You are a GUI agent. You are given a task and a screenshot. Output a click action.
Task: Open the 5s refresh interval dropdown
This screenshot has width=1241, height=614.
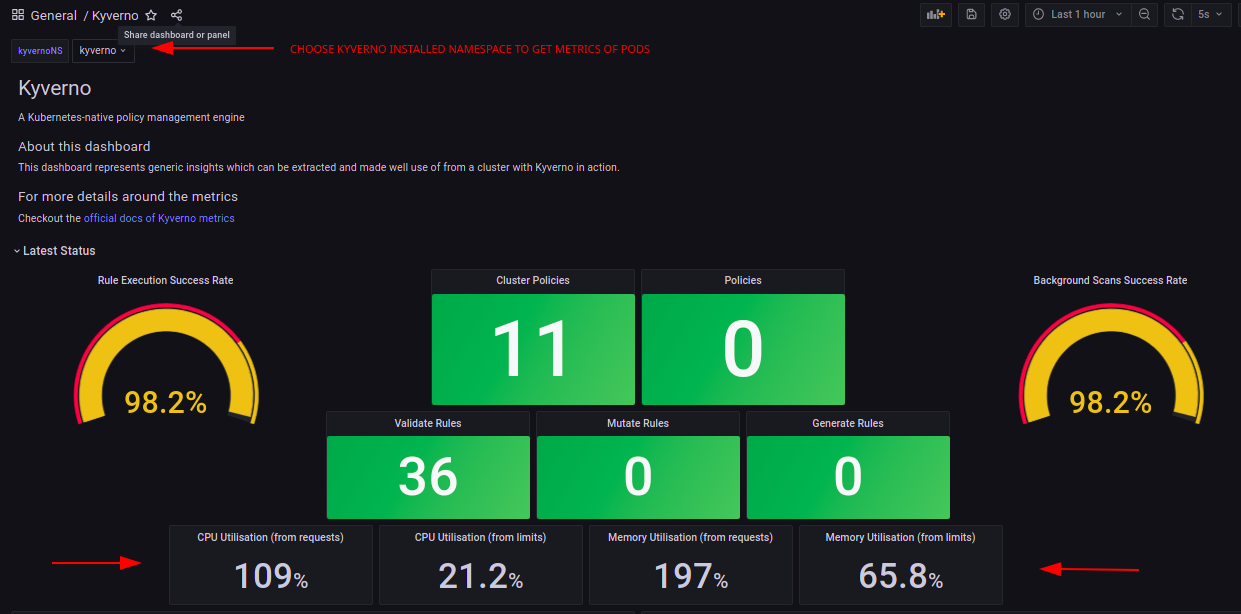[x=1210, y=14]
